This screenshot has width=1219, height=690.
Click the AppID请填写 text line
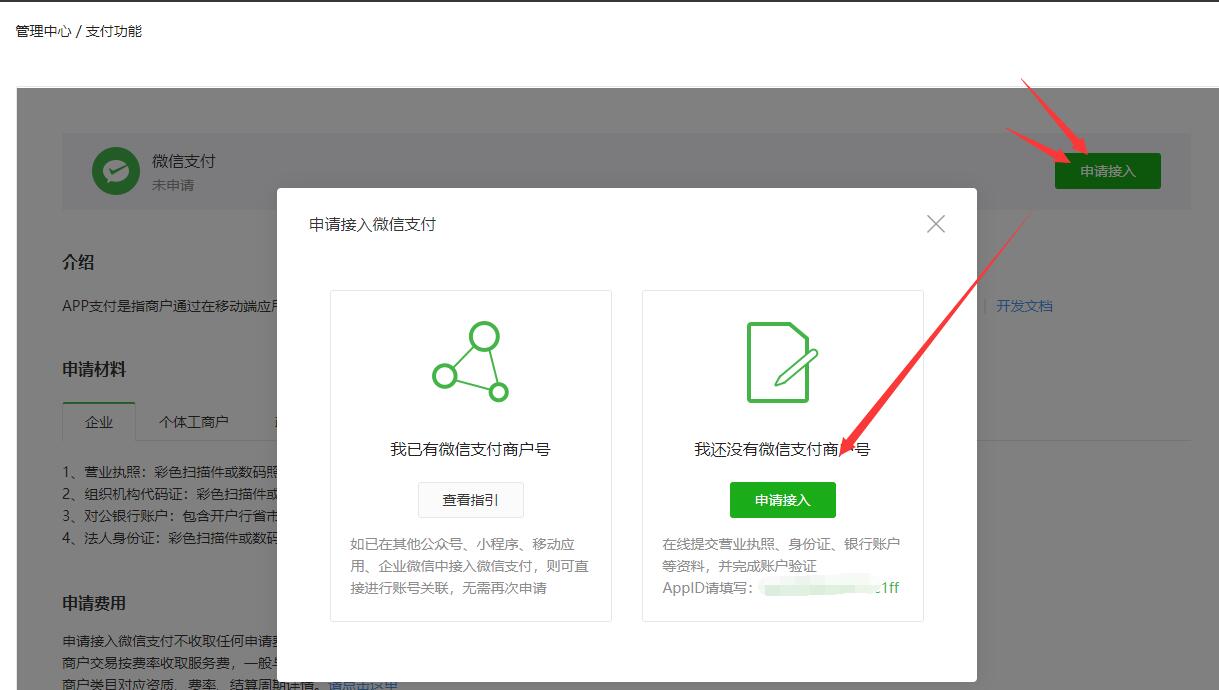[781, 587]
